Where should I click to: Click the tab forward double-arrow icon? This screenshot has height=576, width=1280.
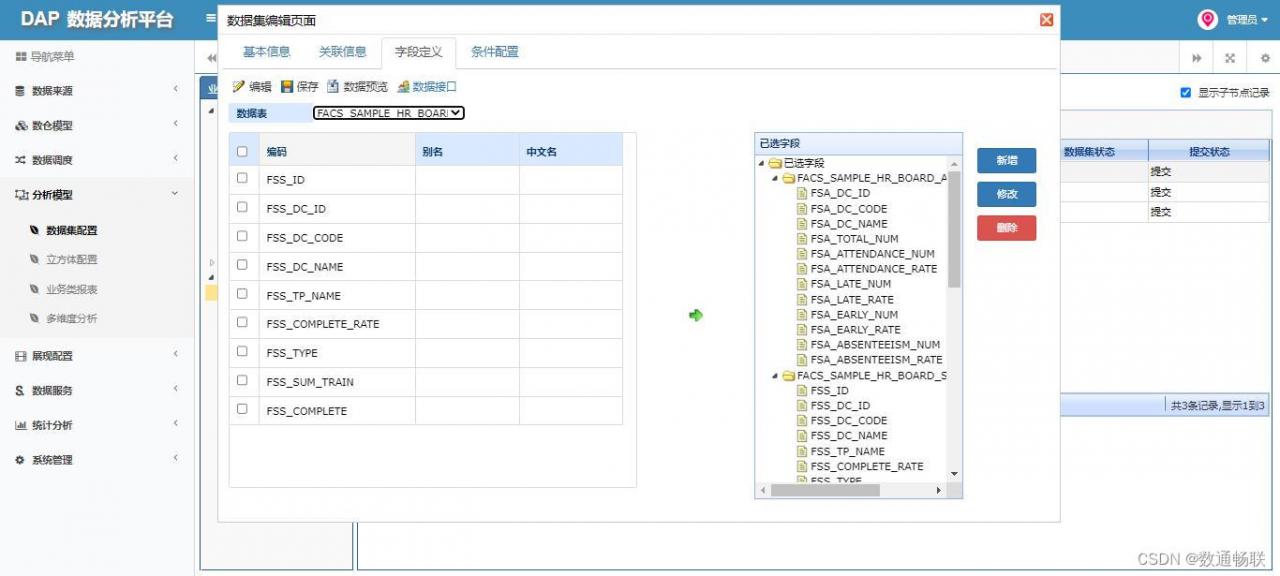pyautogui.click(x=1196, y=59)
